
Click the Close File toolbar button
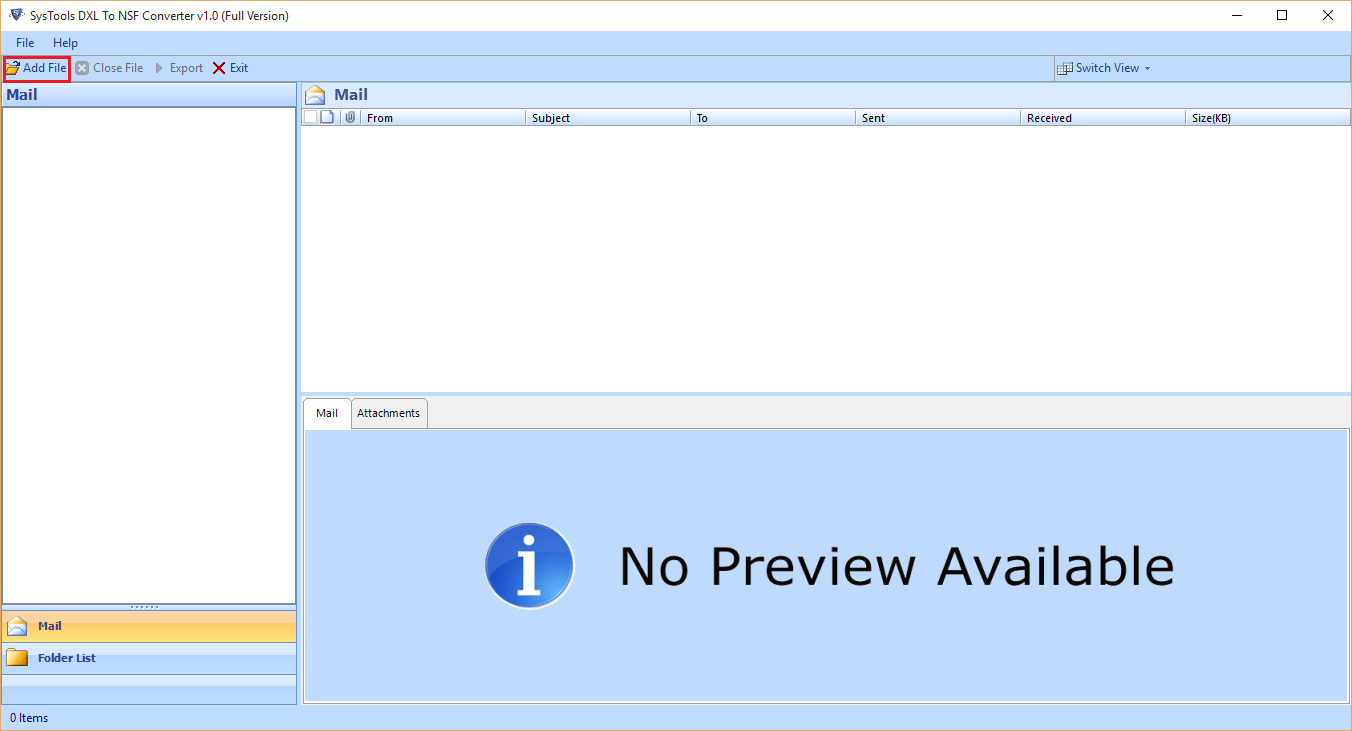click(109, 68)
